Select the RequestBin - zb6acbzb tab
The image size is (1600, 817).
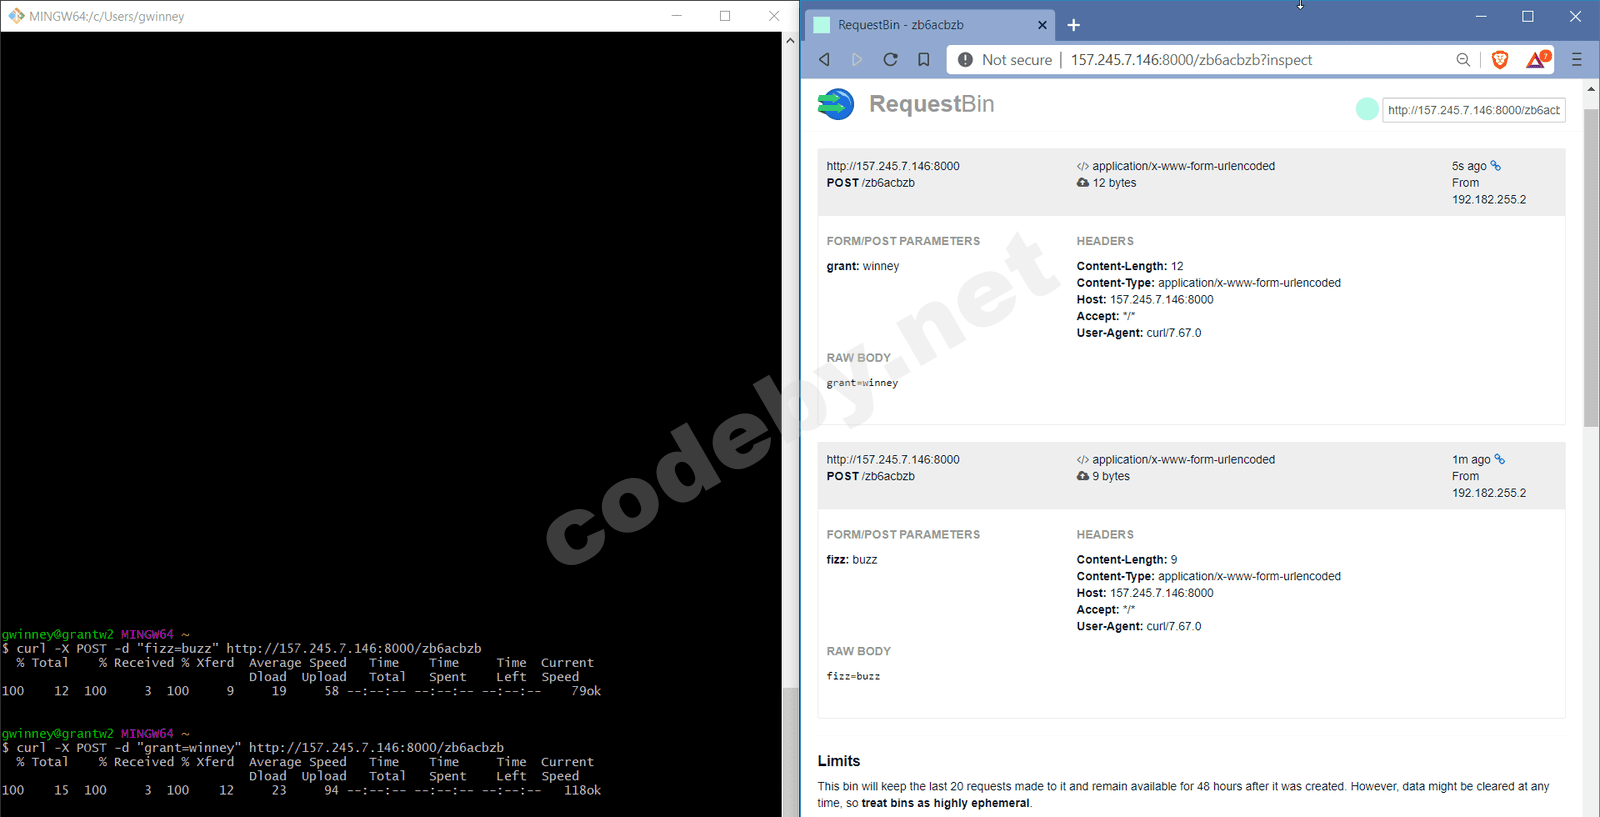[930, 25]
